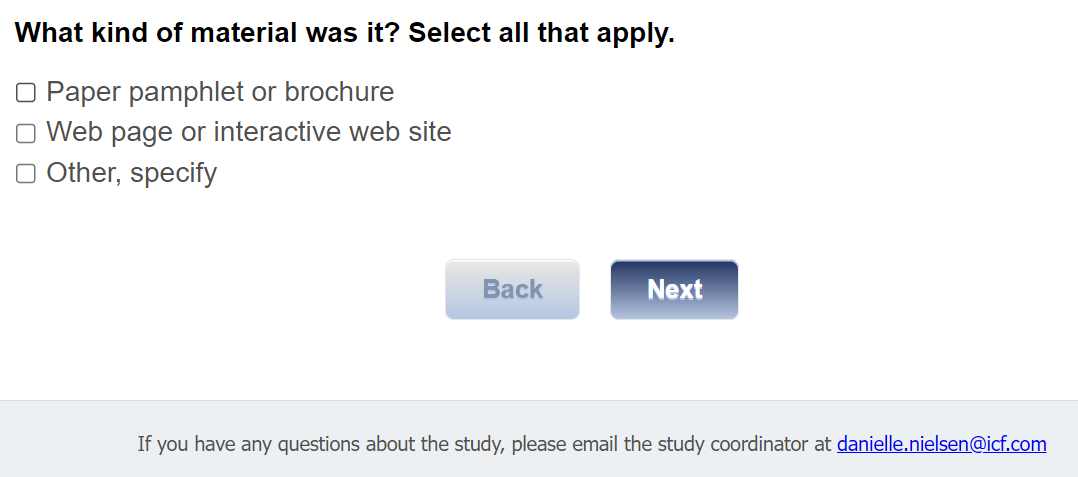Go to previous page with Back button
The width and height of the screenshot is (1078, 477).
click(x=512, y=290)
